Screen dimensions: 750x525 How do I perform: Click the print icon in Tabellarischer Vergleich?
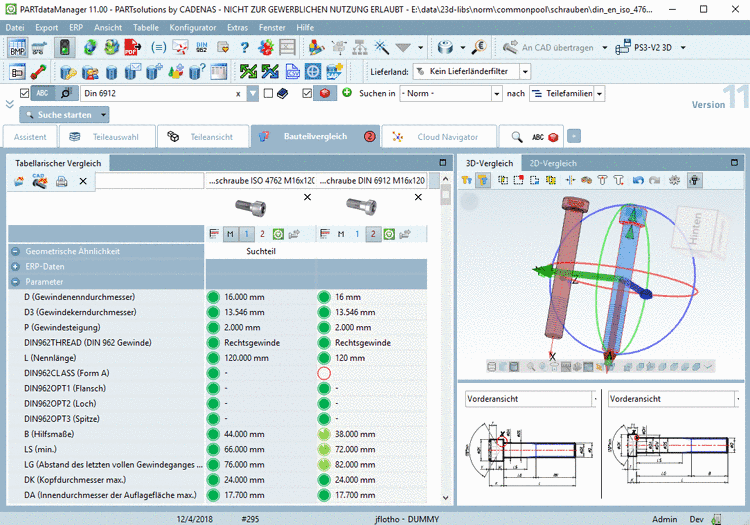click(61, 181)
